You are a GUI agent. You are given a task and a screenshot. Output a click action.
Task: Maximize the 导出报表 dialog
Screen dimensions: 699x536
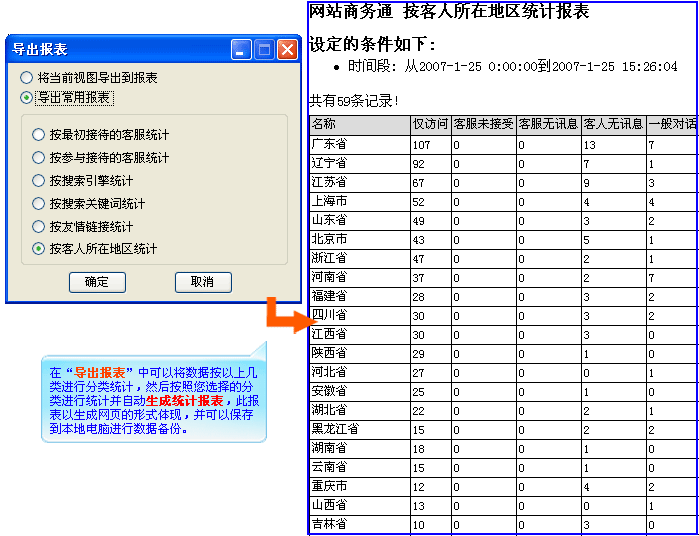point(264,49)
